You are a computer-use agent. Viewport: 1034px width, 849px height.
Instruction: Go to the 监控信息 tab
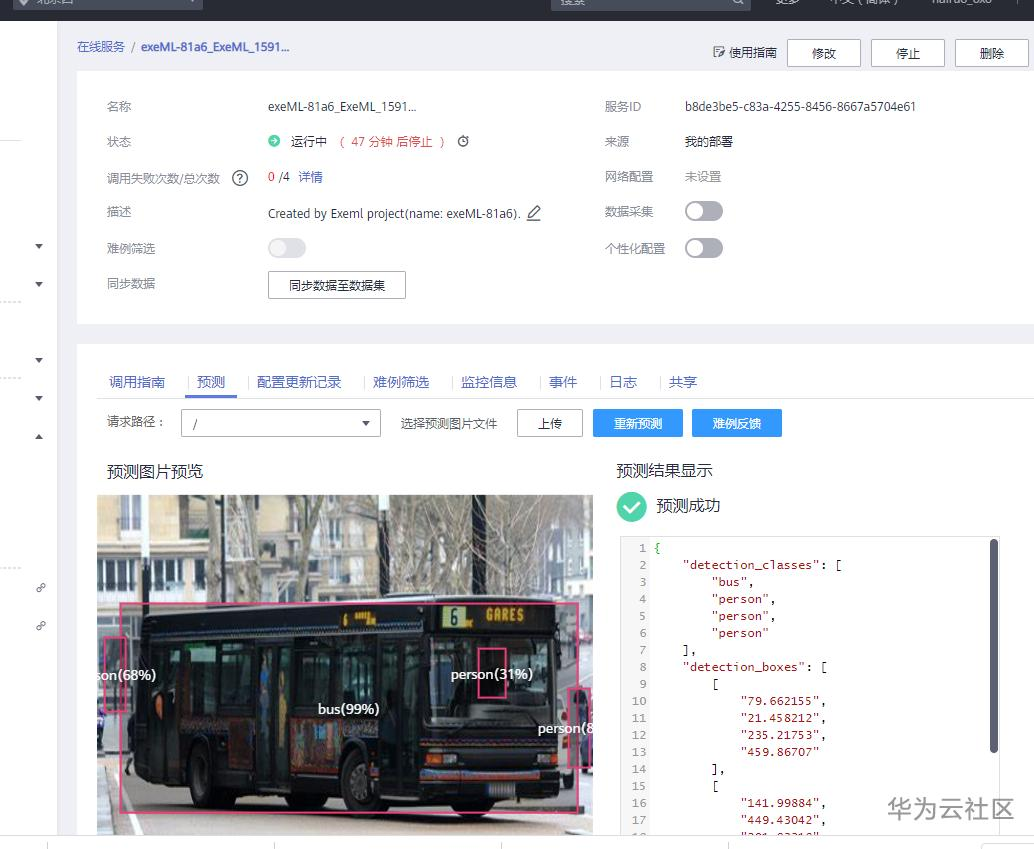tap(489, 382)
